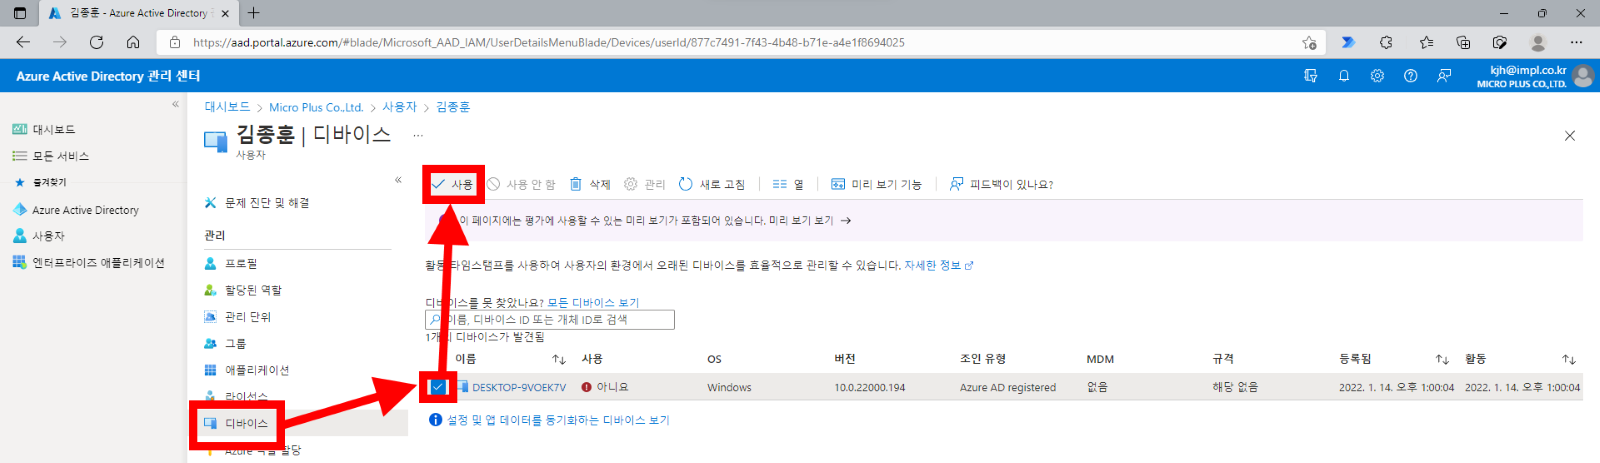Click the Azure AD registered cell

coord(1008,387)
